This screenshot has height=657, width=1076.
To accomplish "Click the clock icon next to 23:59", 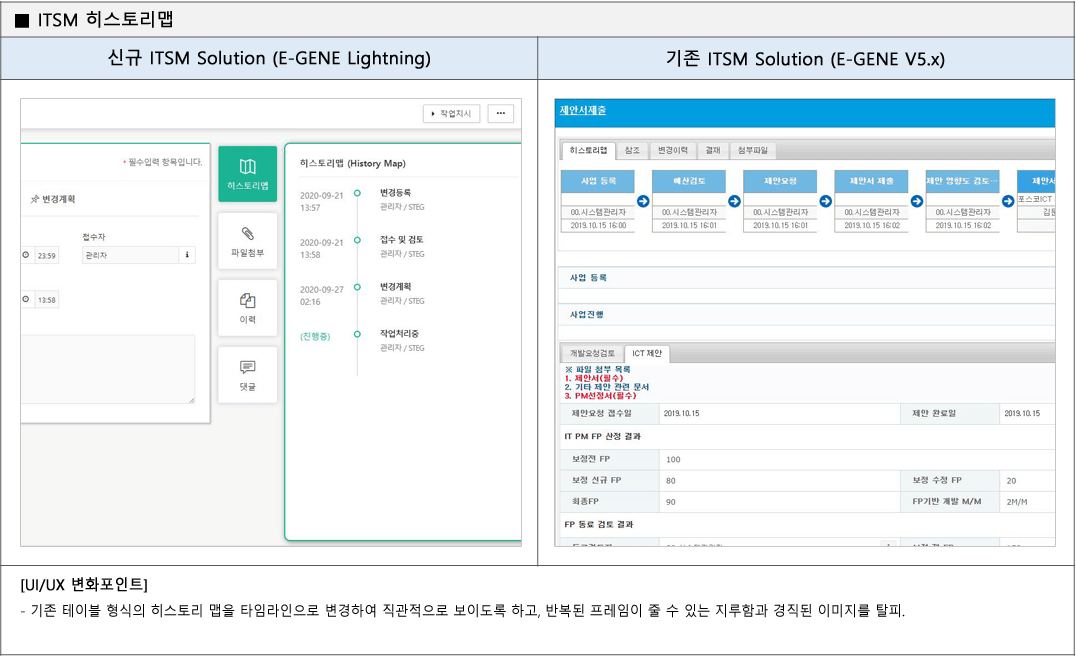I will (x=26, y=256).
